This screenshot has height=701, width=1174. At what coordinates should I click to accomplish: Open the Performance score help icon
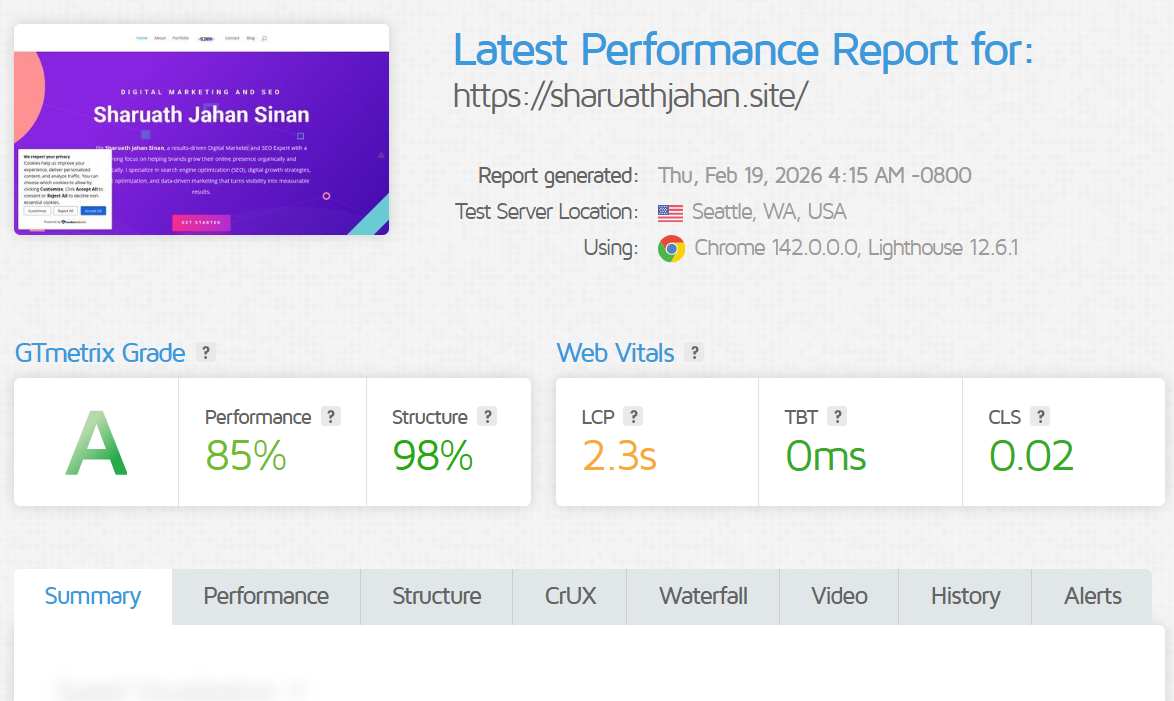pos(331,417)
